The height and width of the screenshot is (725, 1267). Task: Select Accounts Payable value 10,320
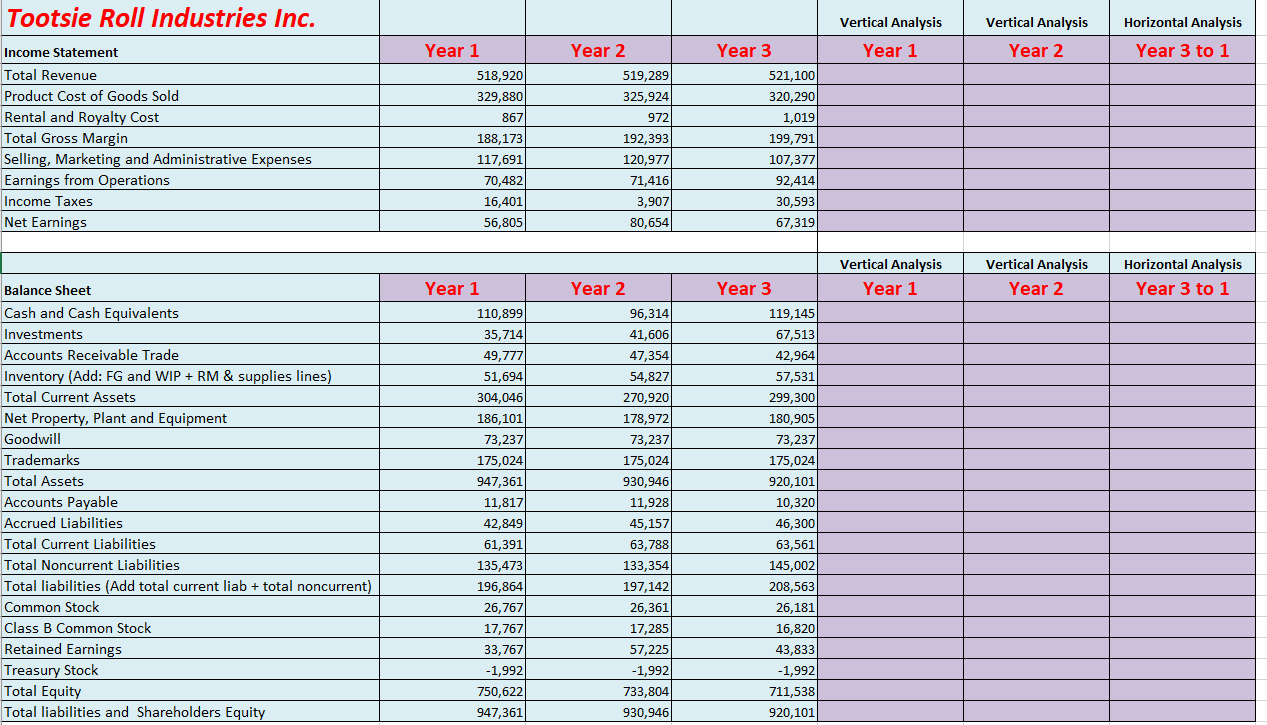[744, 502]
